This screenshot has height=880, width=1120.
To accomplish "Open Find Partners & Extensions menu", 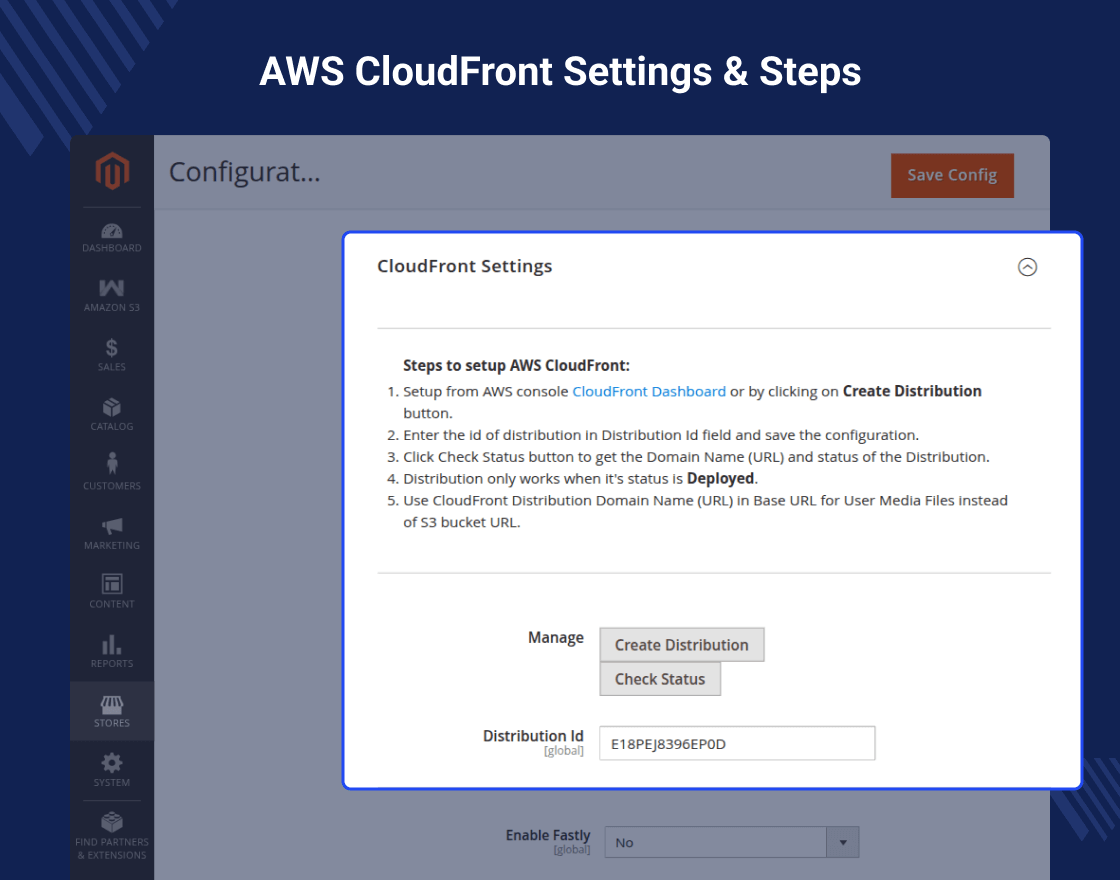I will point(111,835).
